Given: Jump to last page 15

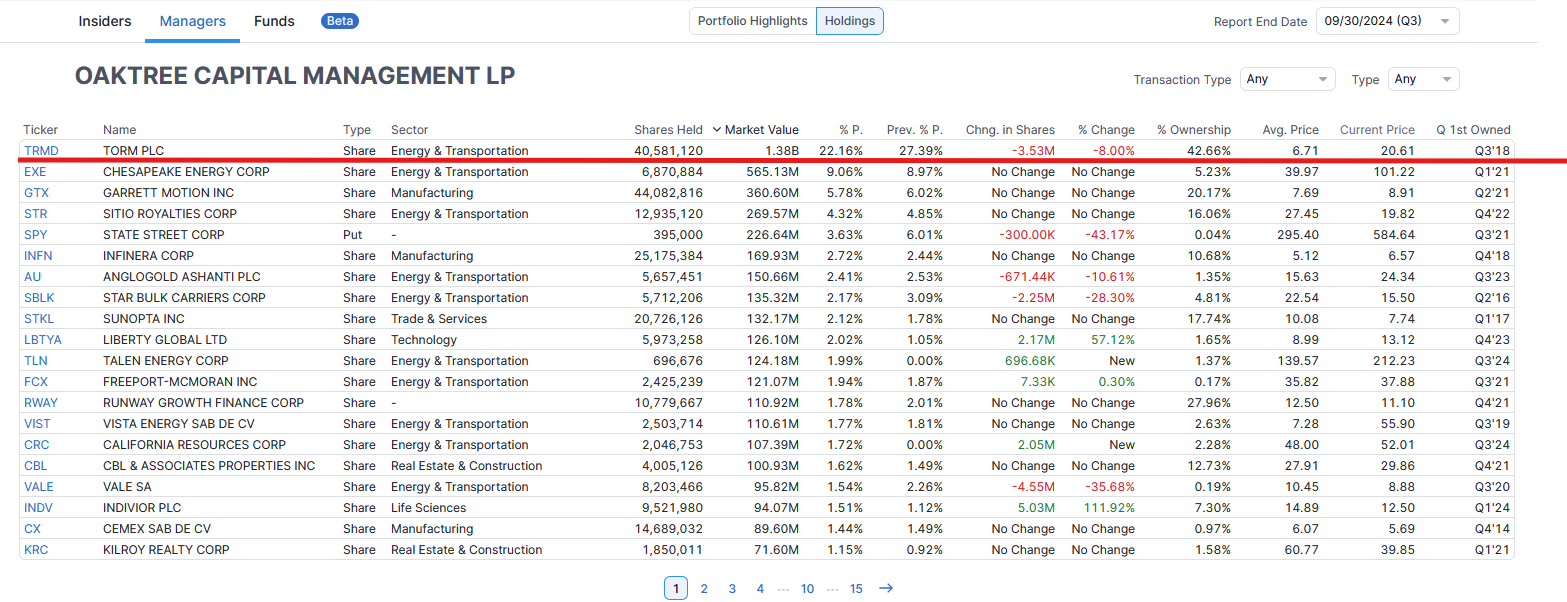Looking at the screenshot, I should [x=856, y=589].
